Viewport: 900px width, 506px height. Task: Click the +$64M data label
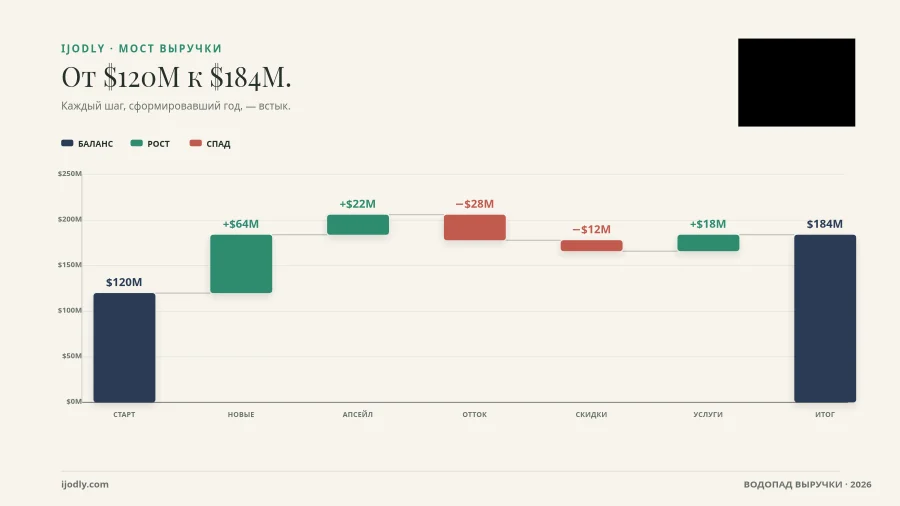pos(240,224)
